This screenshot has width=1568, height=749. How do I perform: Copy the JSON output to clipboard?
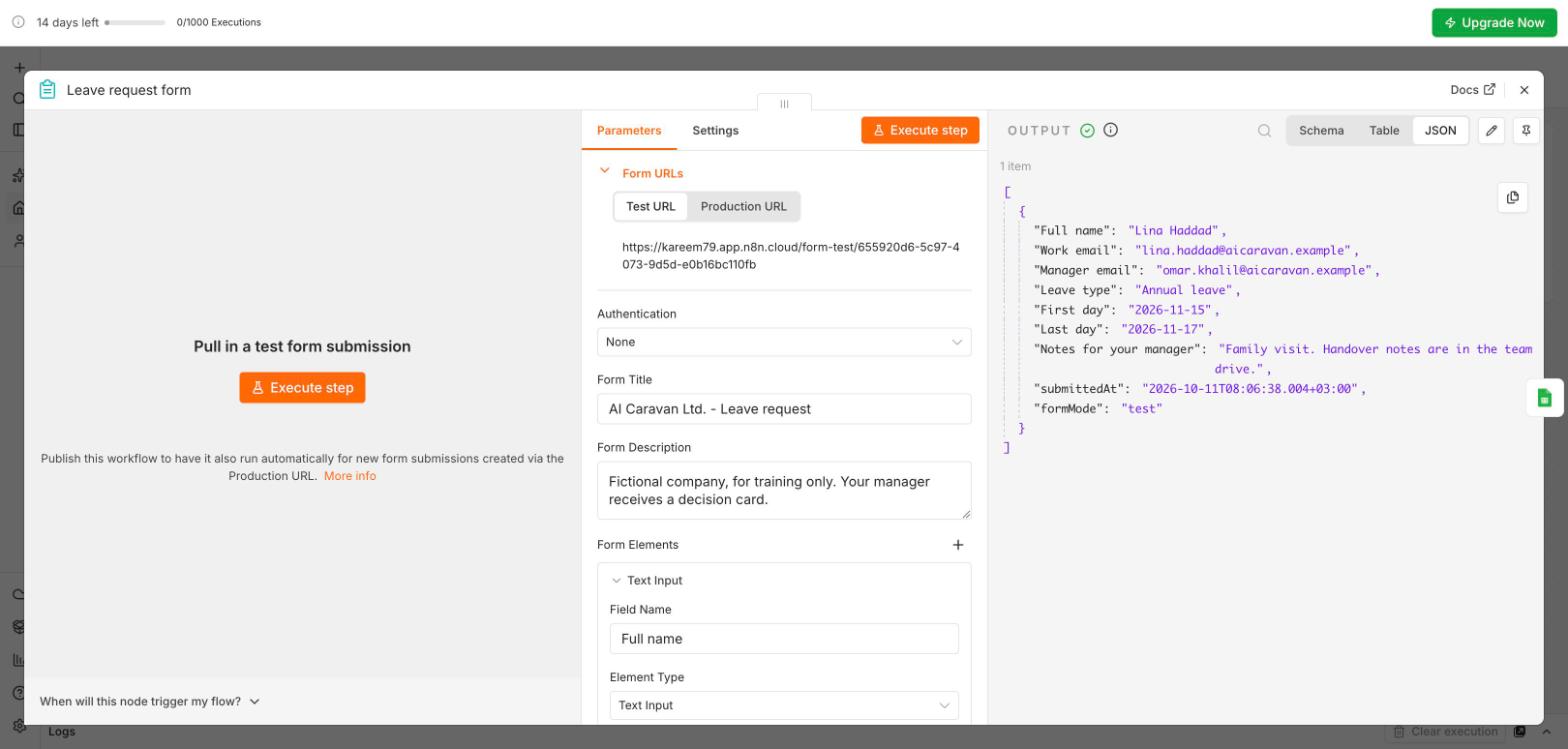click(x=1512, y=198)
